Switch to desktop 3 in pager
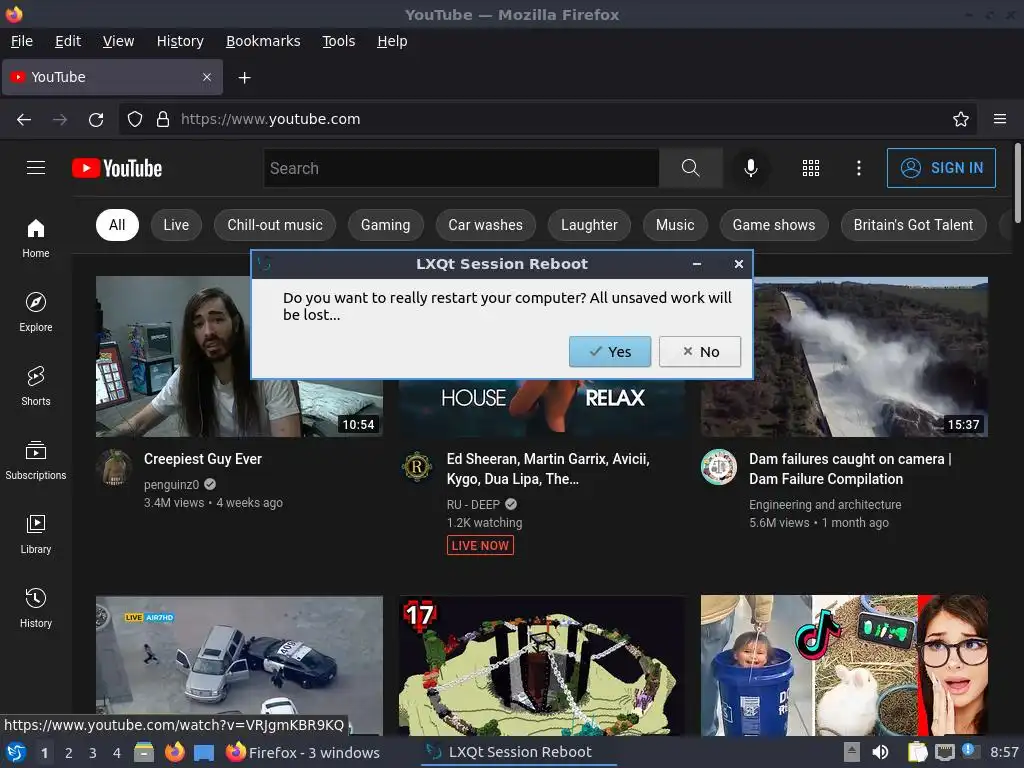The height and width of the screenshot is (768, 1024). point(92,752)
